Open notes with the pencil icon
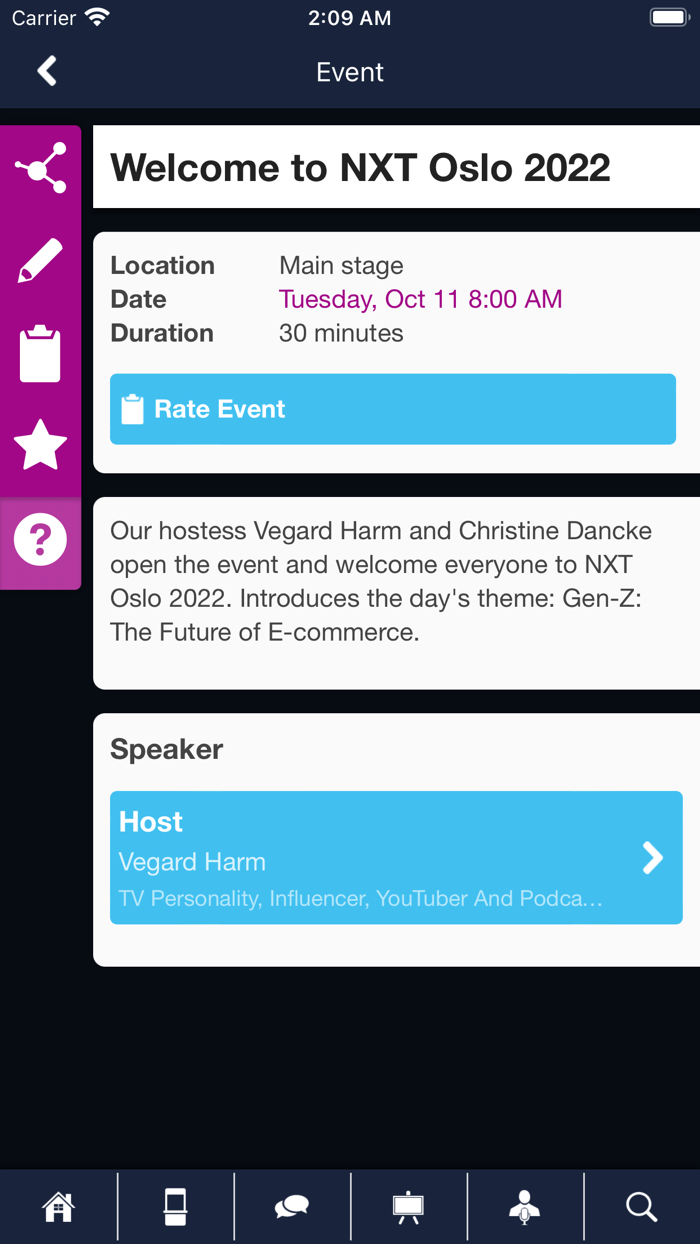This screenshot has height=1244, width=700. click(40, 261)
